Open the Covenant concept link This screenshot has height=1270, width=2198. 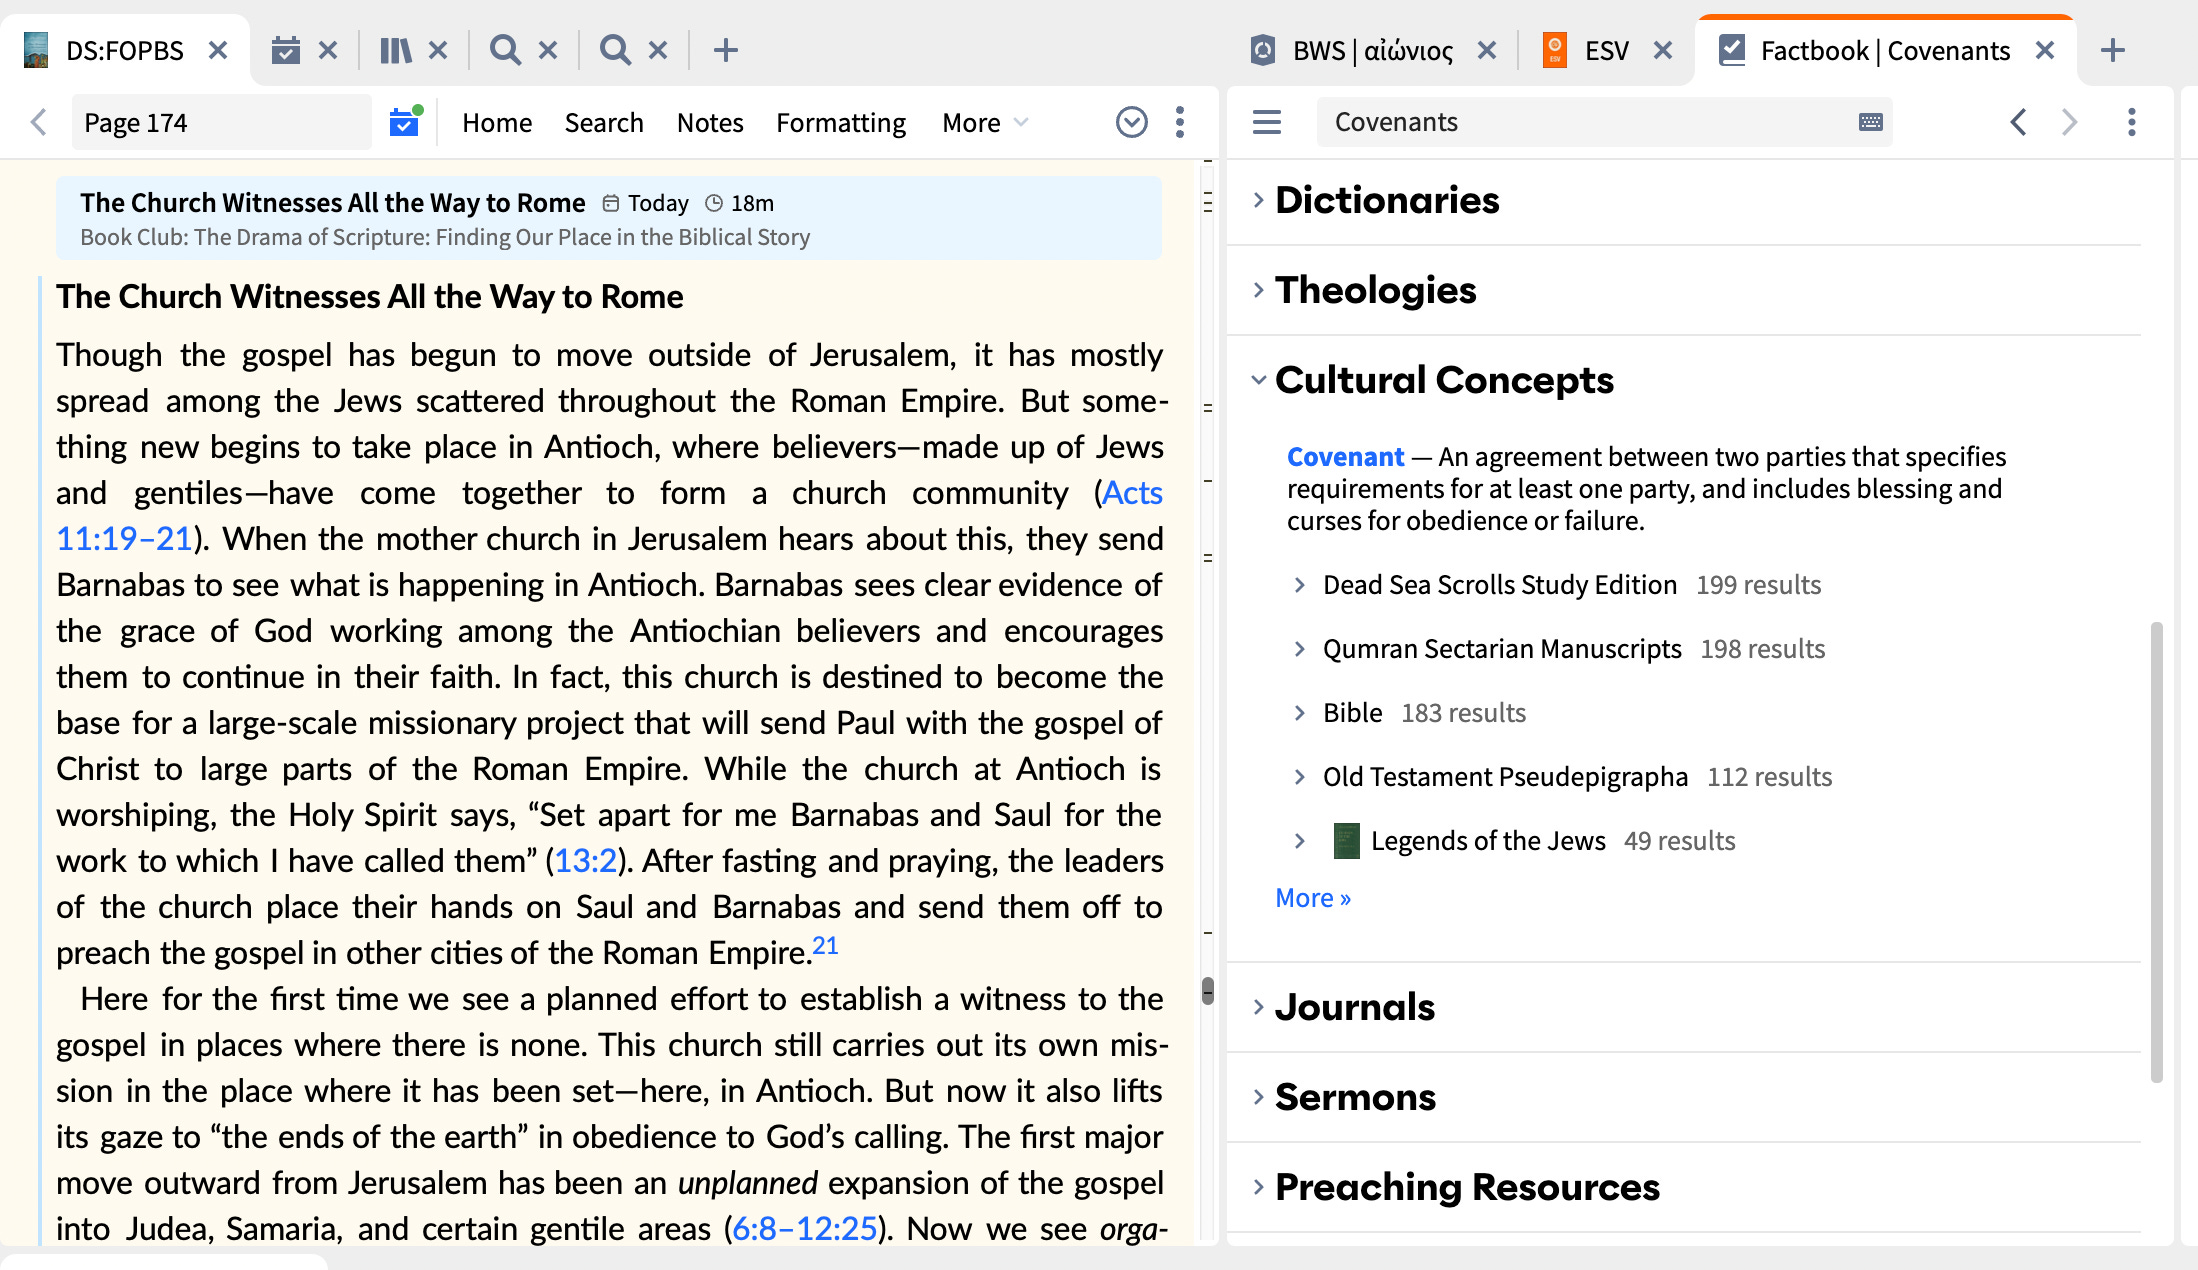click(1345, 457)
